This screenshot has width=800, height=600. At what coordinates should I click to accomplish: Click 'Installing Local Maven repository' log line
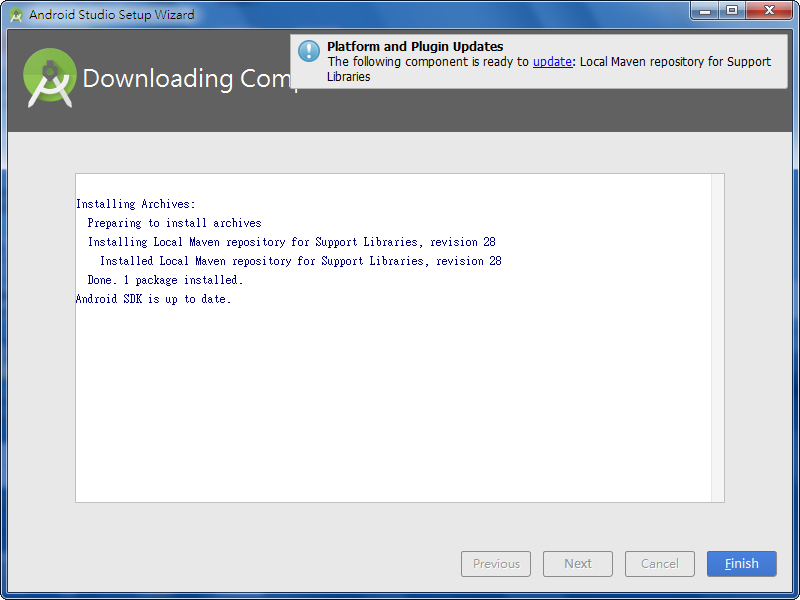click(x=291, y=242)
